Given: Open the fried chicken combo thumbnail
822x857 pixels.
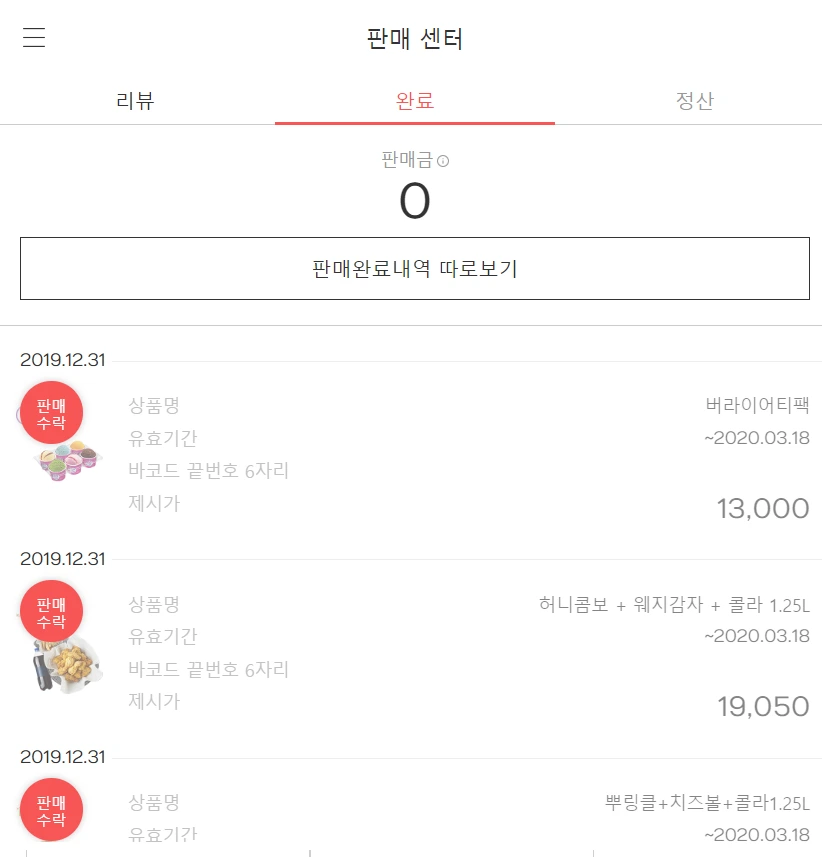Looking at the screenshot, I should click(67, 665).
